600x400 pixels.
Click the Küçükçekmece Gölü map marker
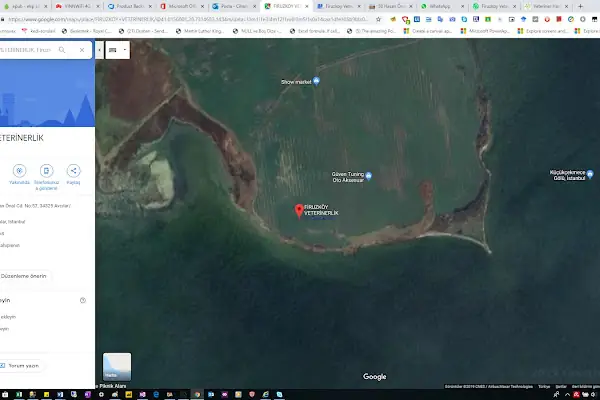(x=590, y=174)
